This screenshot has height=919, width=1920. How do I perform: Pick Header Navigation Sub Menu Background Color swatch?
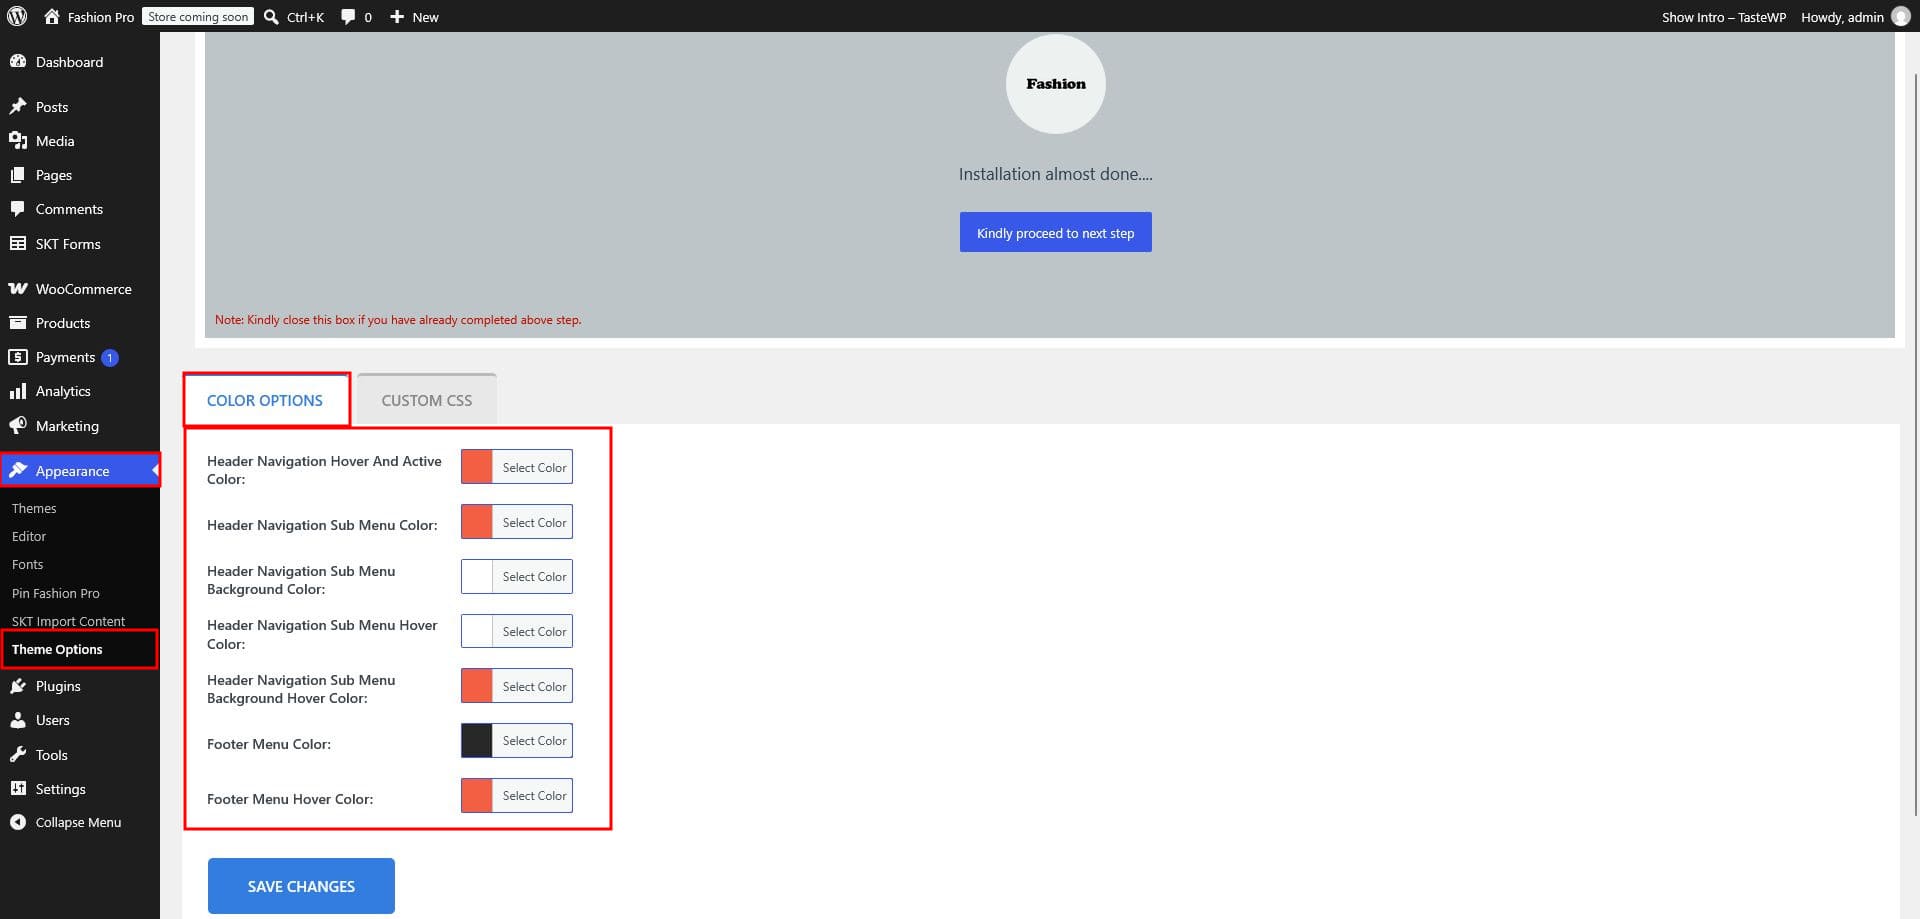point(477,577)
